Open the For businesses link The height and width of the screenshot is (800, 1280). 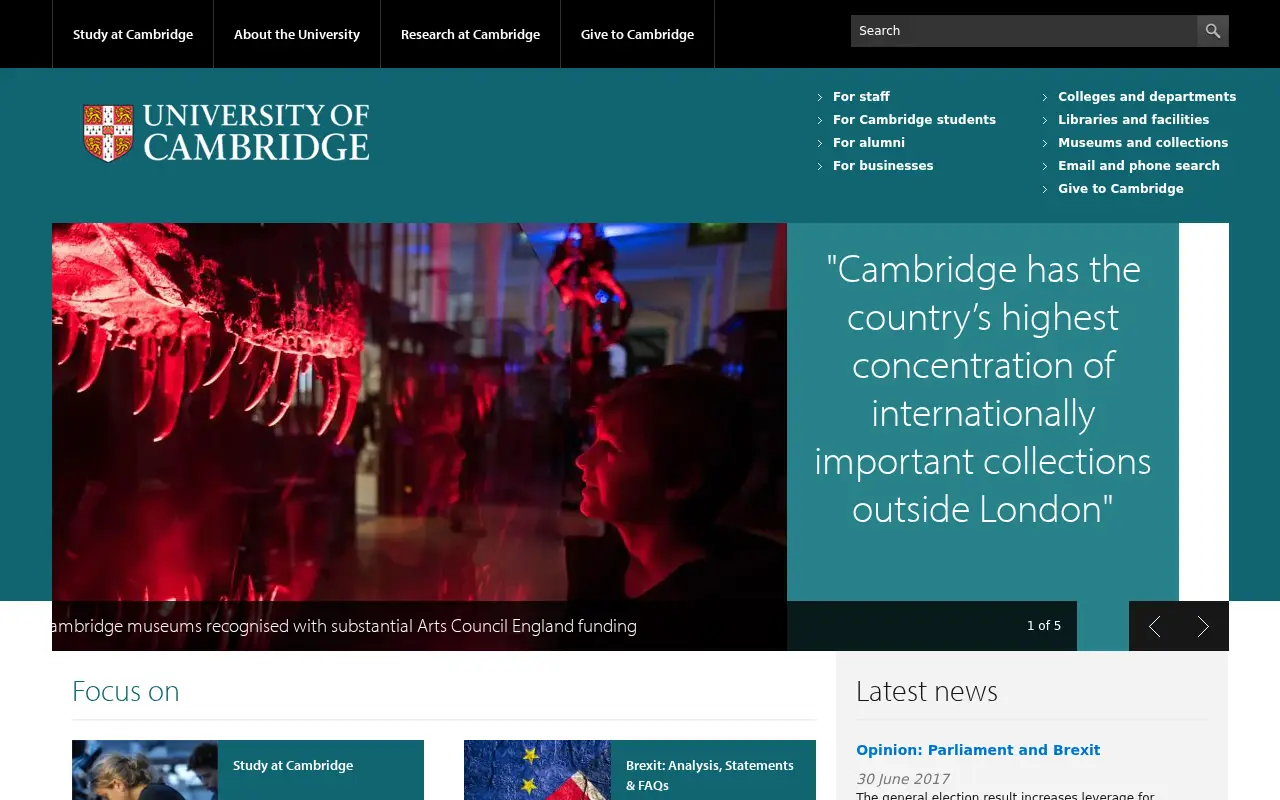[x=883, y=166]
